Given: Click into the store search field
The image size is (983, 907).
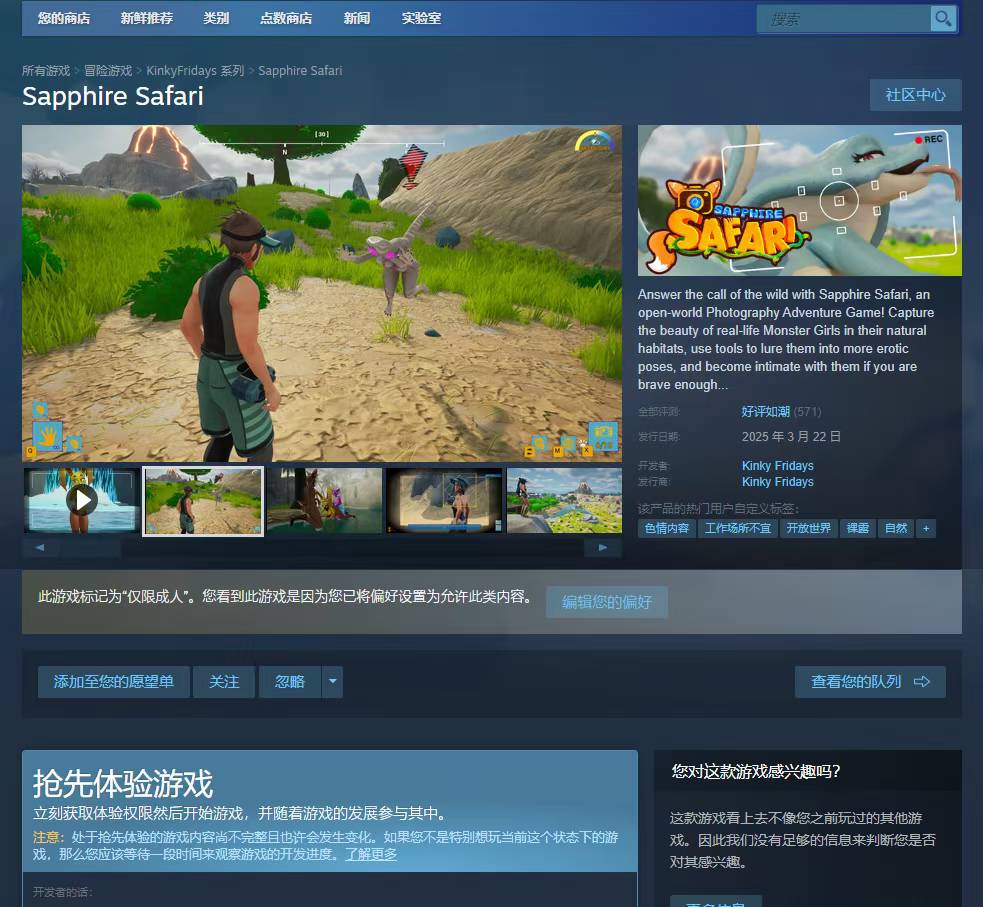Looking at the screenshot, I should [x=843, y=19].
